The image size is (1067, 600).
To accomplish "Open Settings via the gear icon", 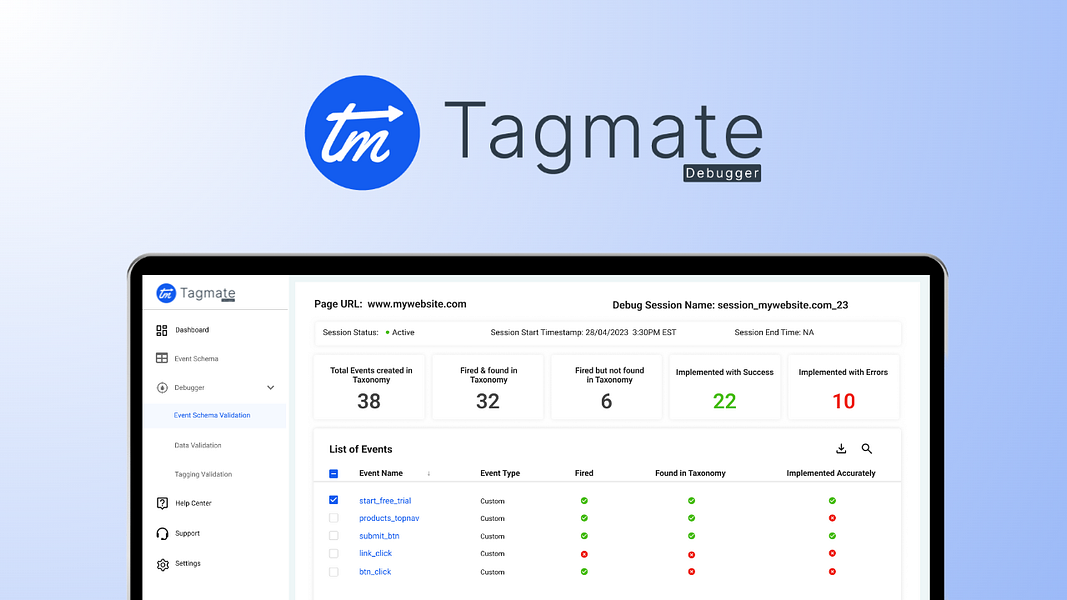I will (161, 562).
